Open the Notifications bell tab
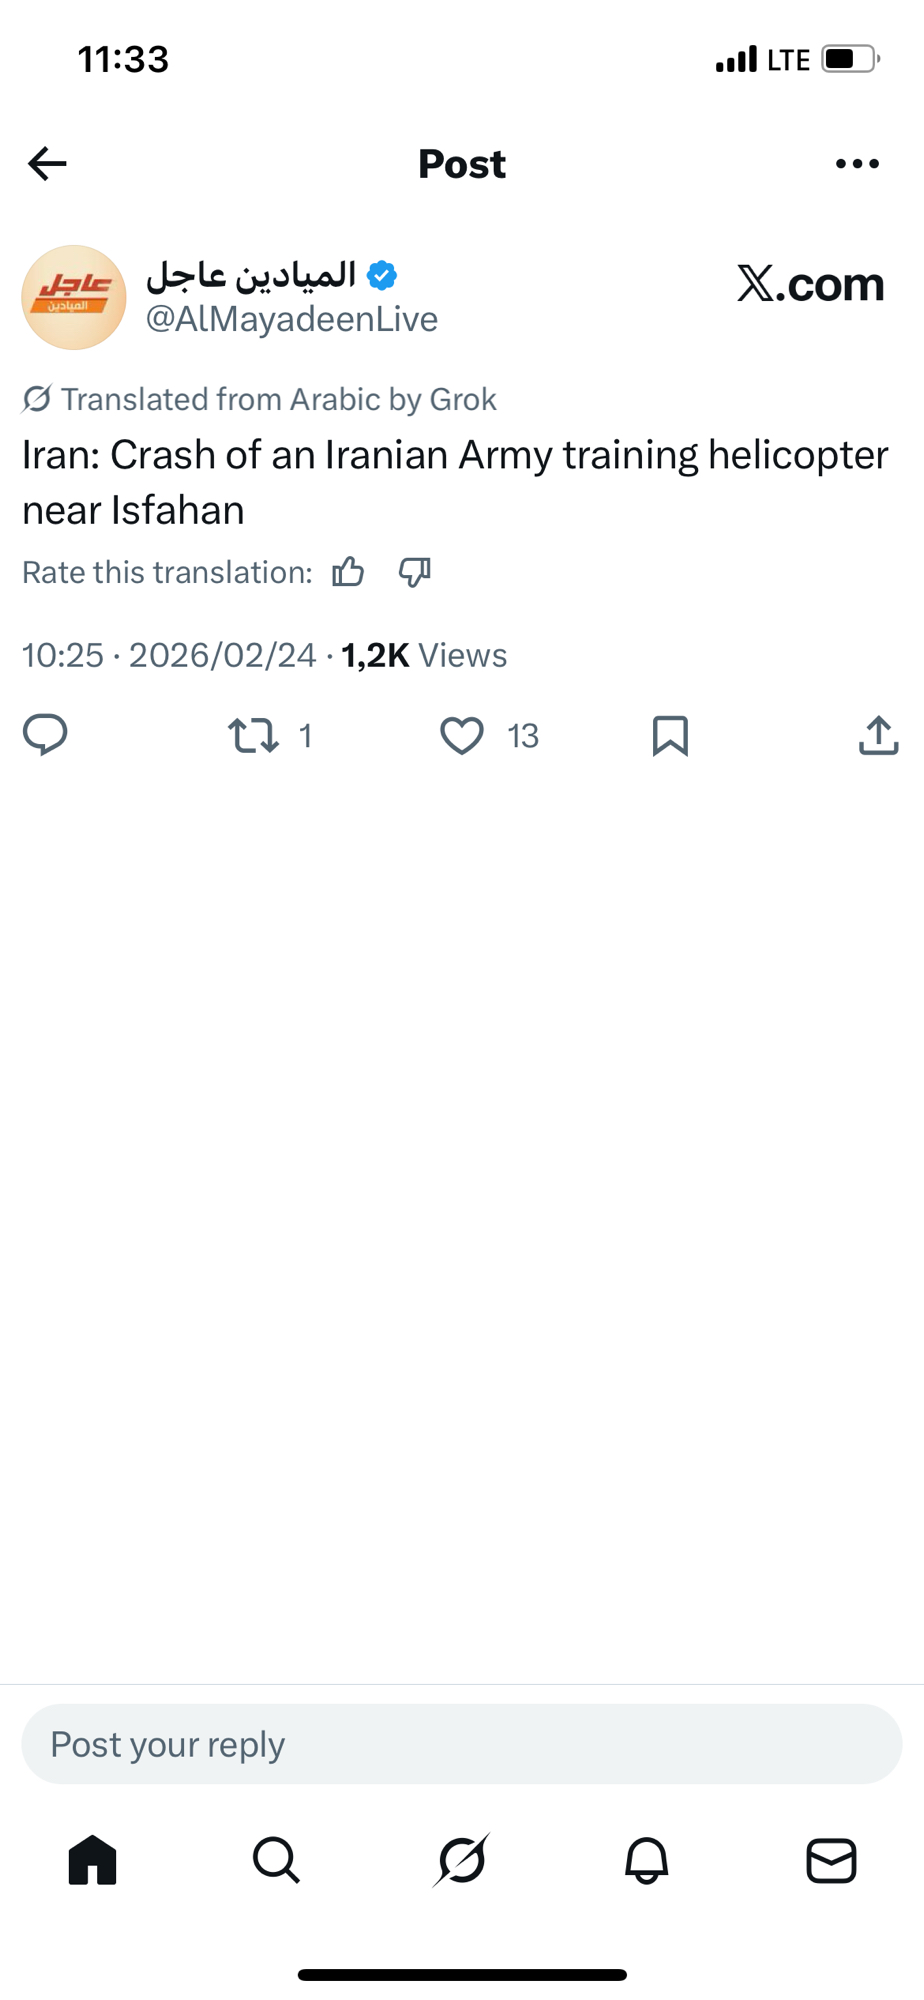This screenshot has height=2000, width=924. pos(647,1860)
